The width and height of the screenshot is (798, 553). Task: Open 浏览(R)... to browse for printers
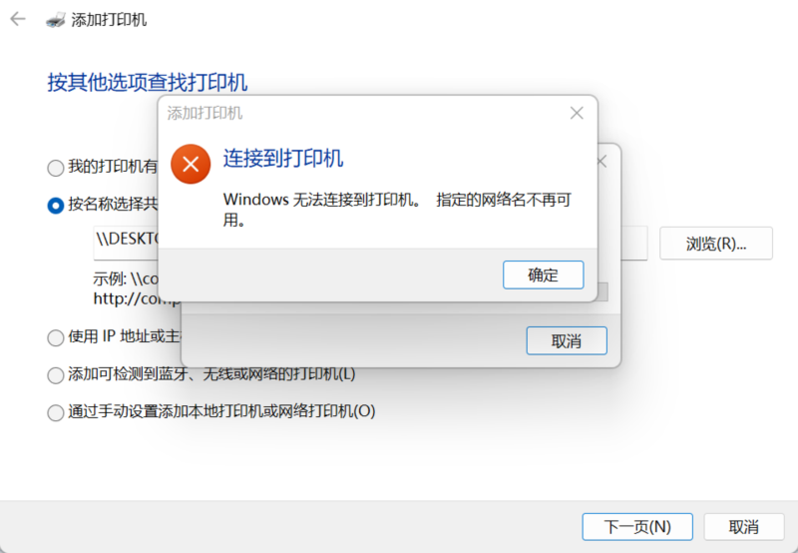point(716,244)
